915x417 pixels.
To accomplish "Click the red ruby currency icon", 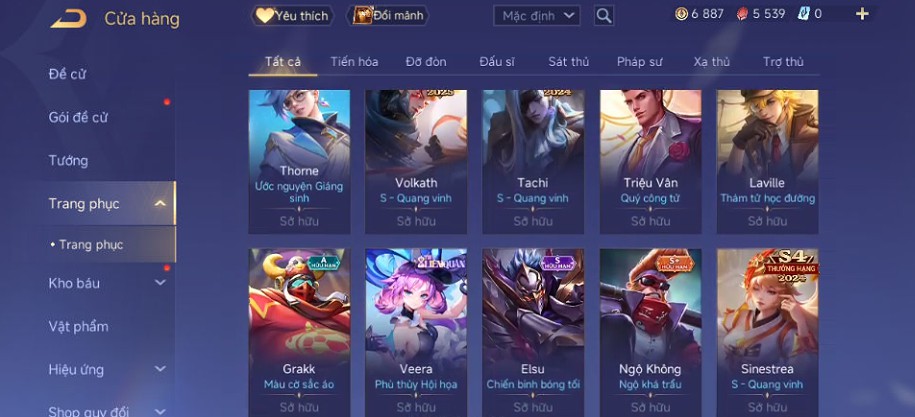I will pyautogui.click(x=742, y=14).
